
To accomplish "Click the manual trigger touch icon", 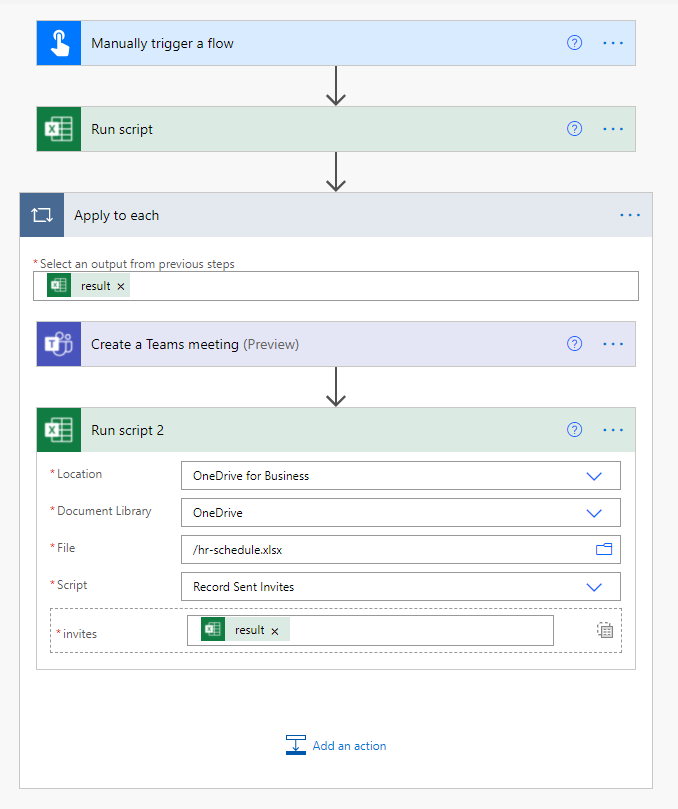I will [x=58, y=42].
